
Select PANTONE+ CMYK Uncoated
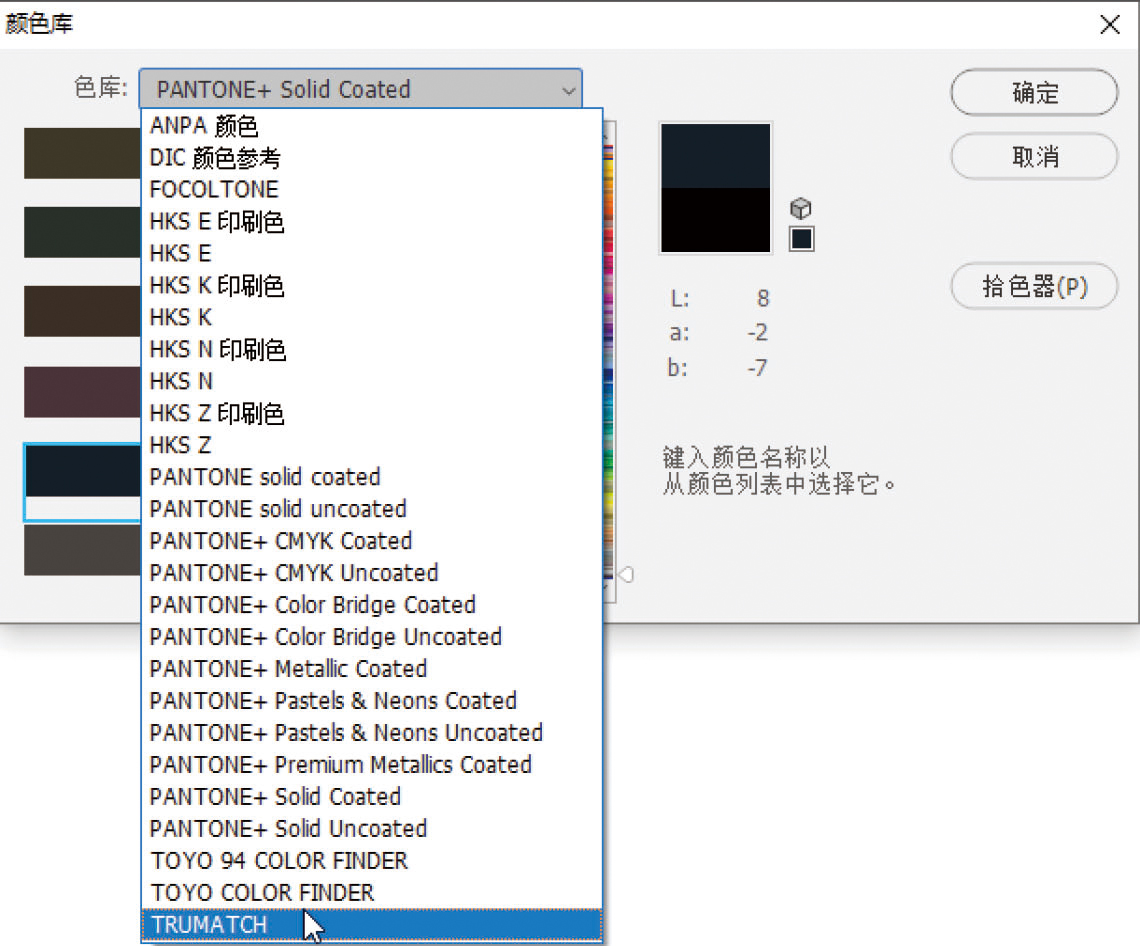[372, 574]
